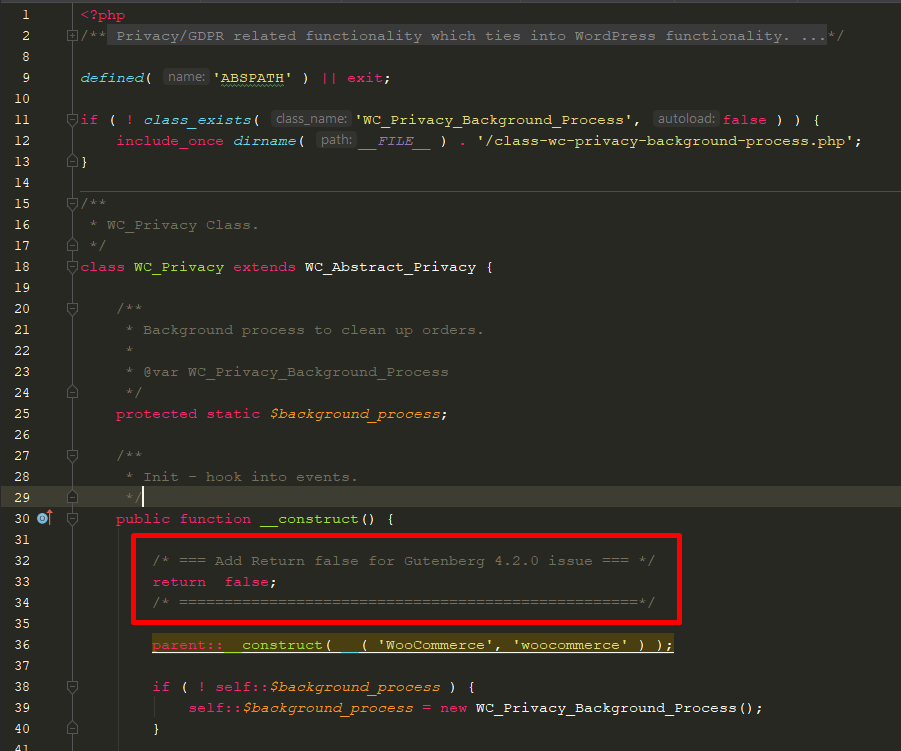Viewport: 901px width, 751px height.
Task: Collapse the __construct method fold at line 30
Action: coord(70,518)
